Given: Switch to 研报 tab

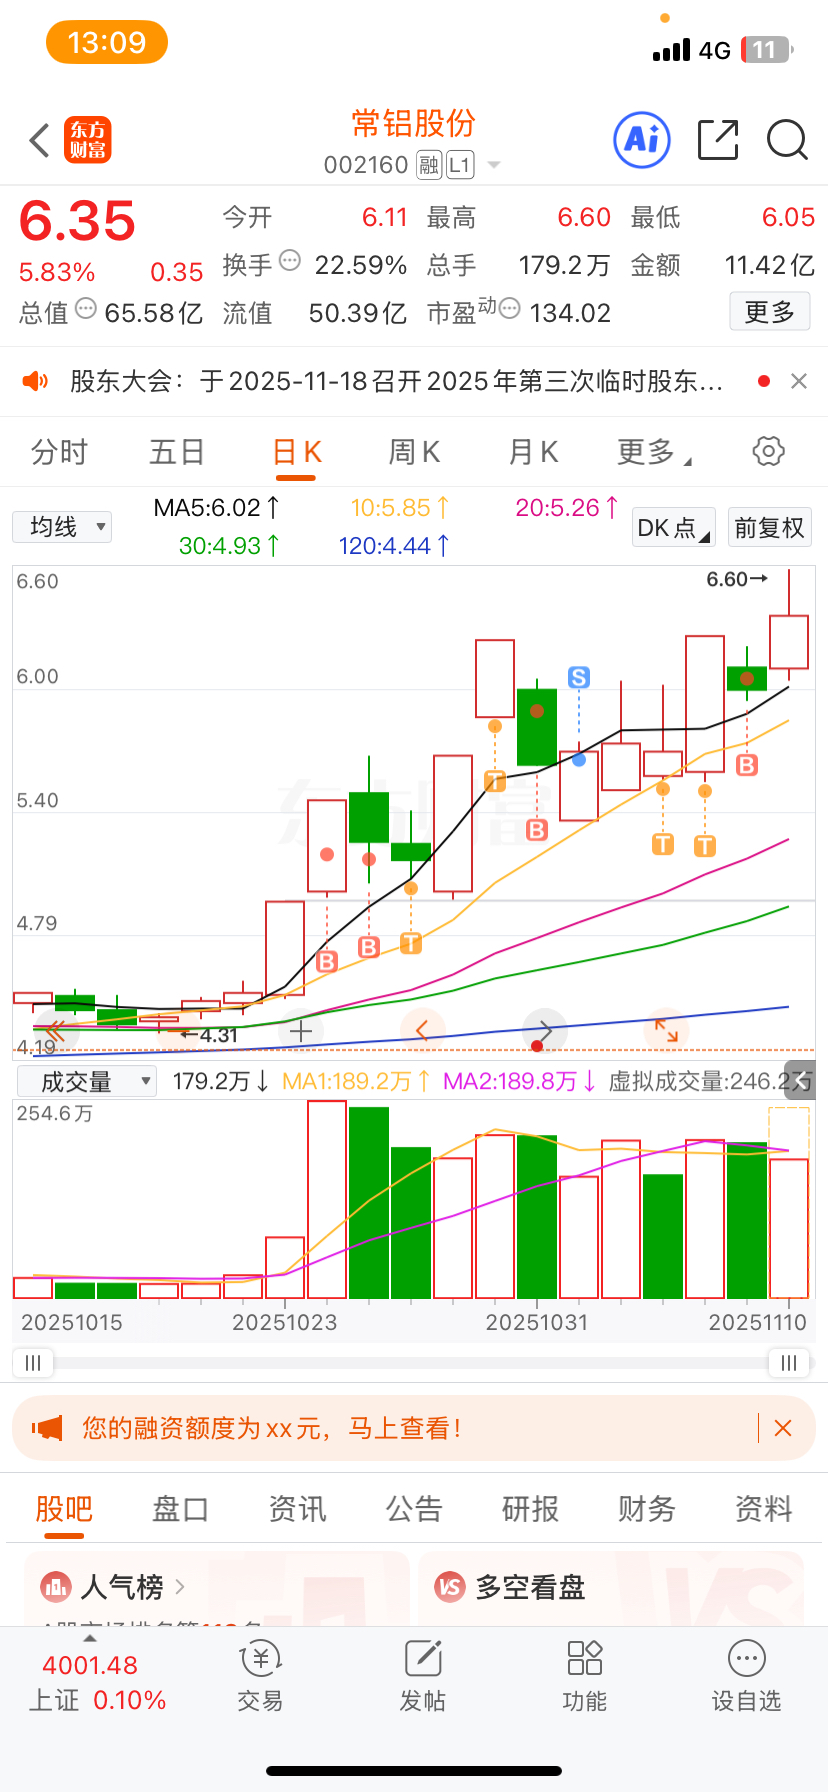Looking at the screenshot, I should pyautogui.click(x=530, y=1509).
